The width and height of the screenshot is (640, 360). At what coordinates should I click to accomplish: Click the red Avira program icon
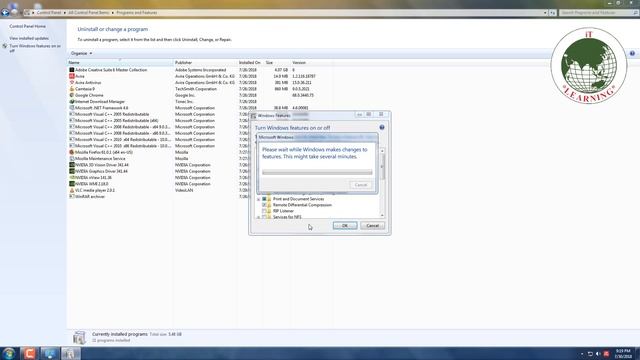click(x=72, y=76)
